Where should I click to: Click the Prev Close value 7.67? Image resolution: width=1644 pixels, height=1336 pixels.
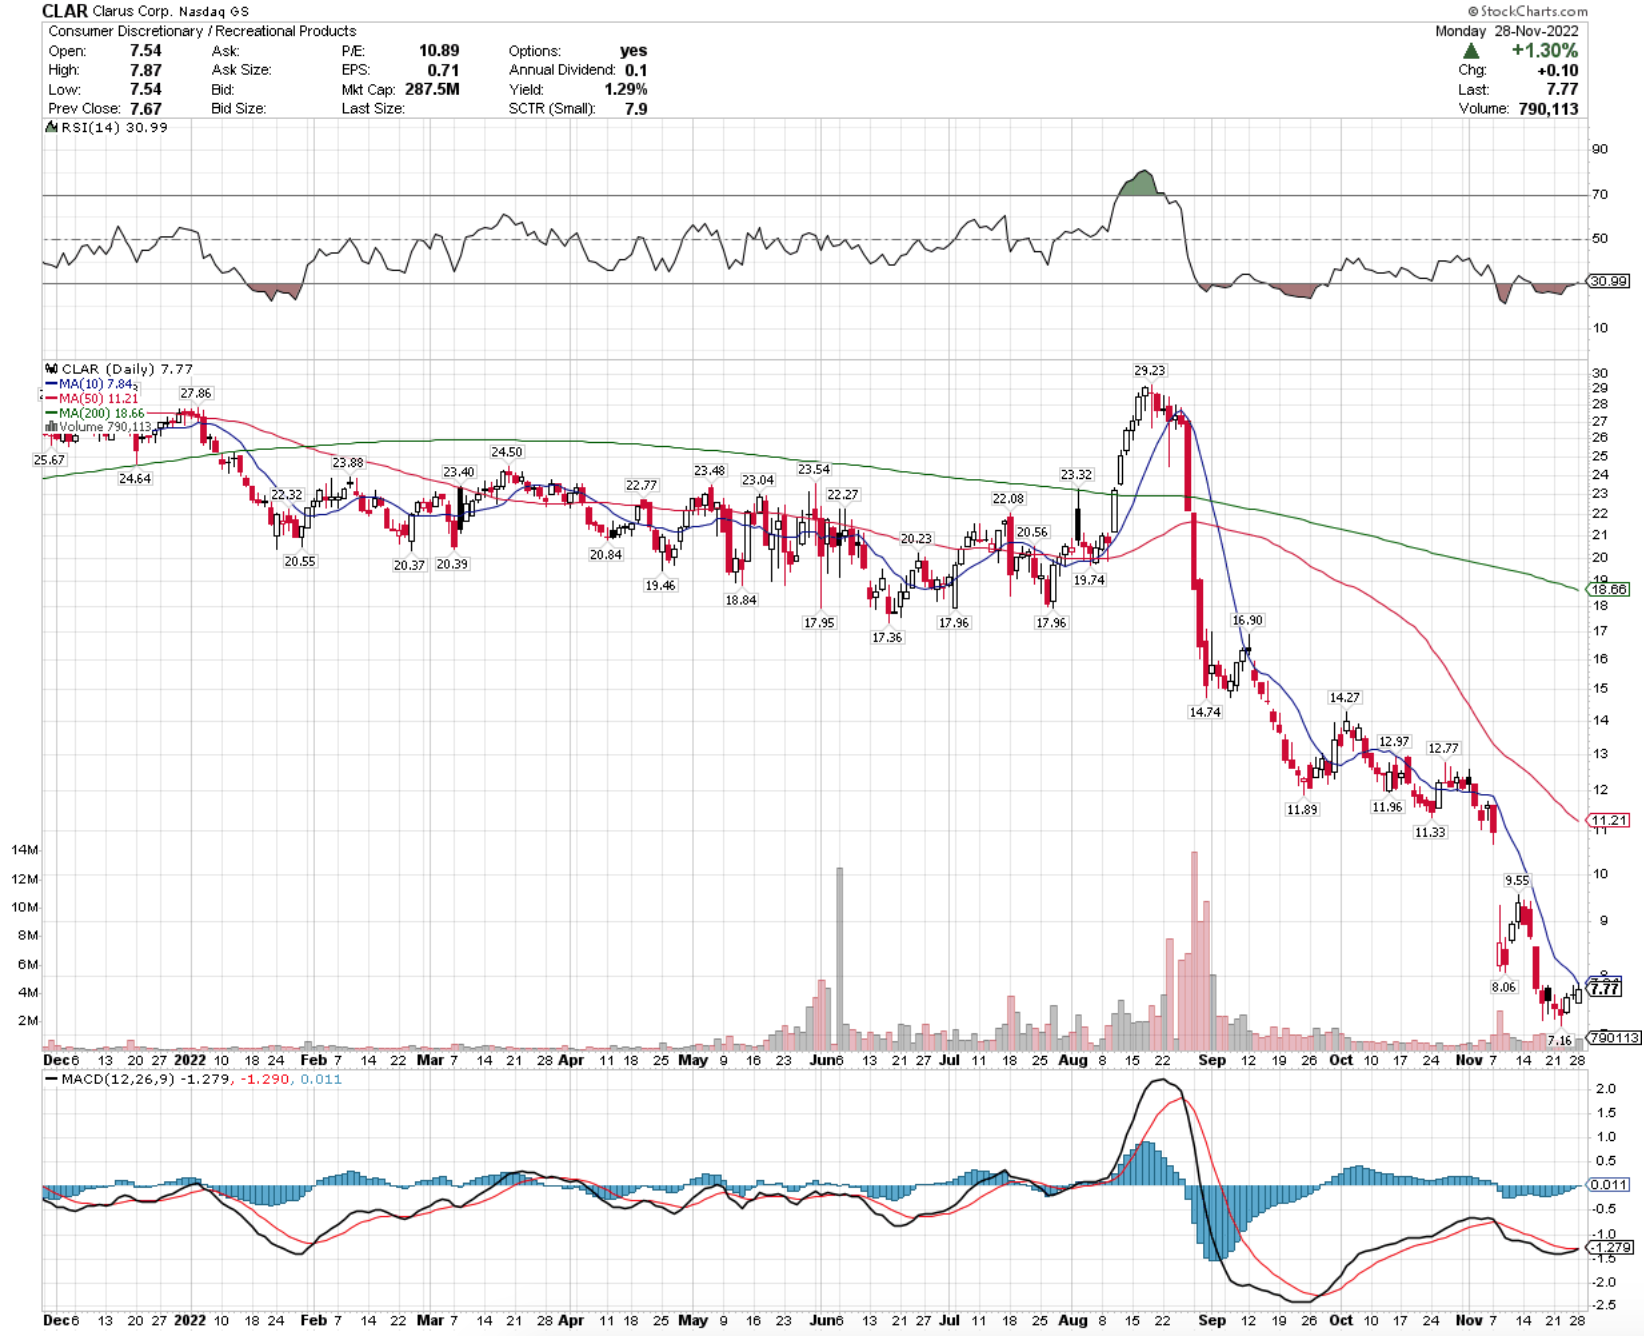(145, 108)
